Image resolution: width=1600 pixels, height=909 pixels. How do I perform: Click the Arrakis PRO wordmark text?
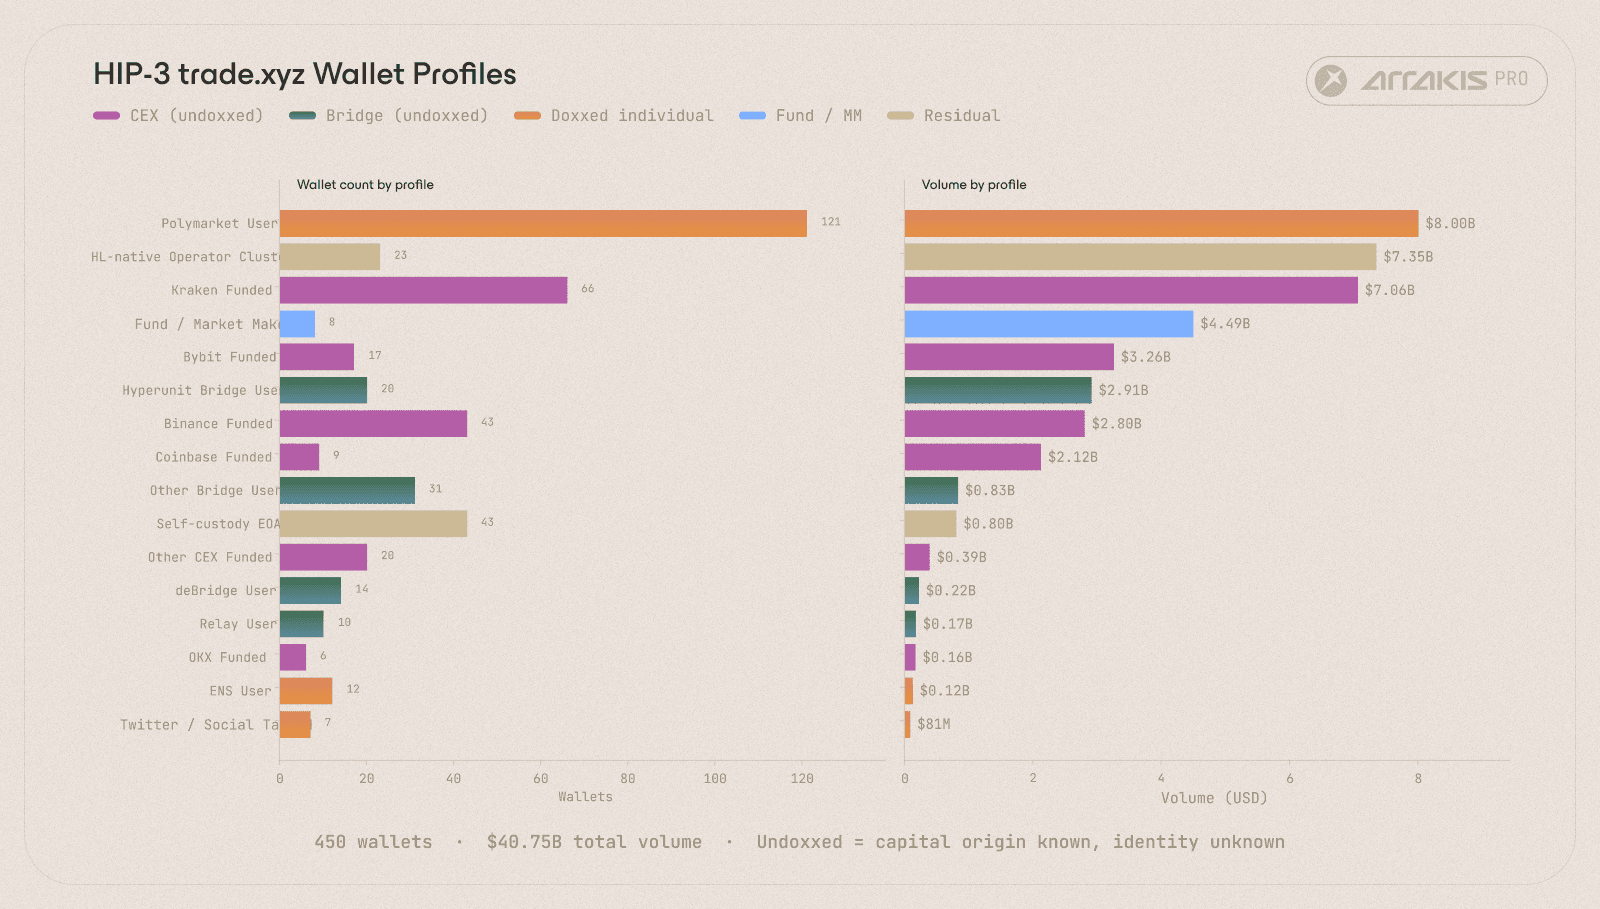[x=1445, y=80]
